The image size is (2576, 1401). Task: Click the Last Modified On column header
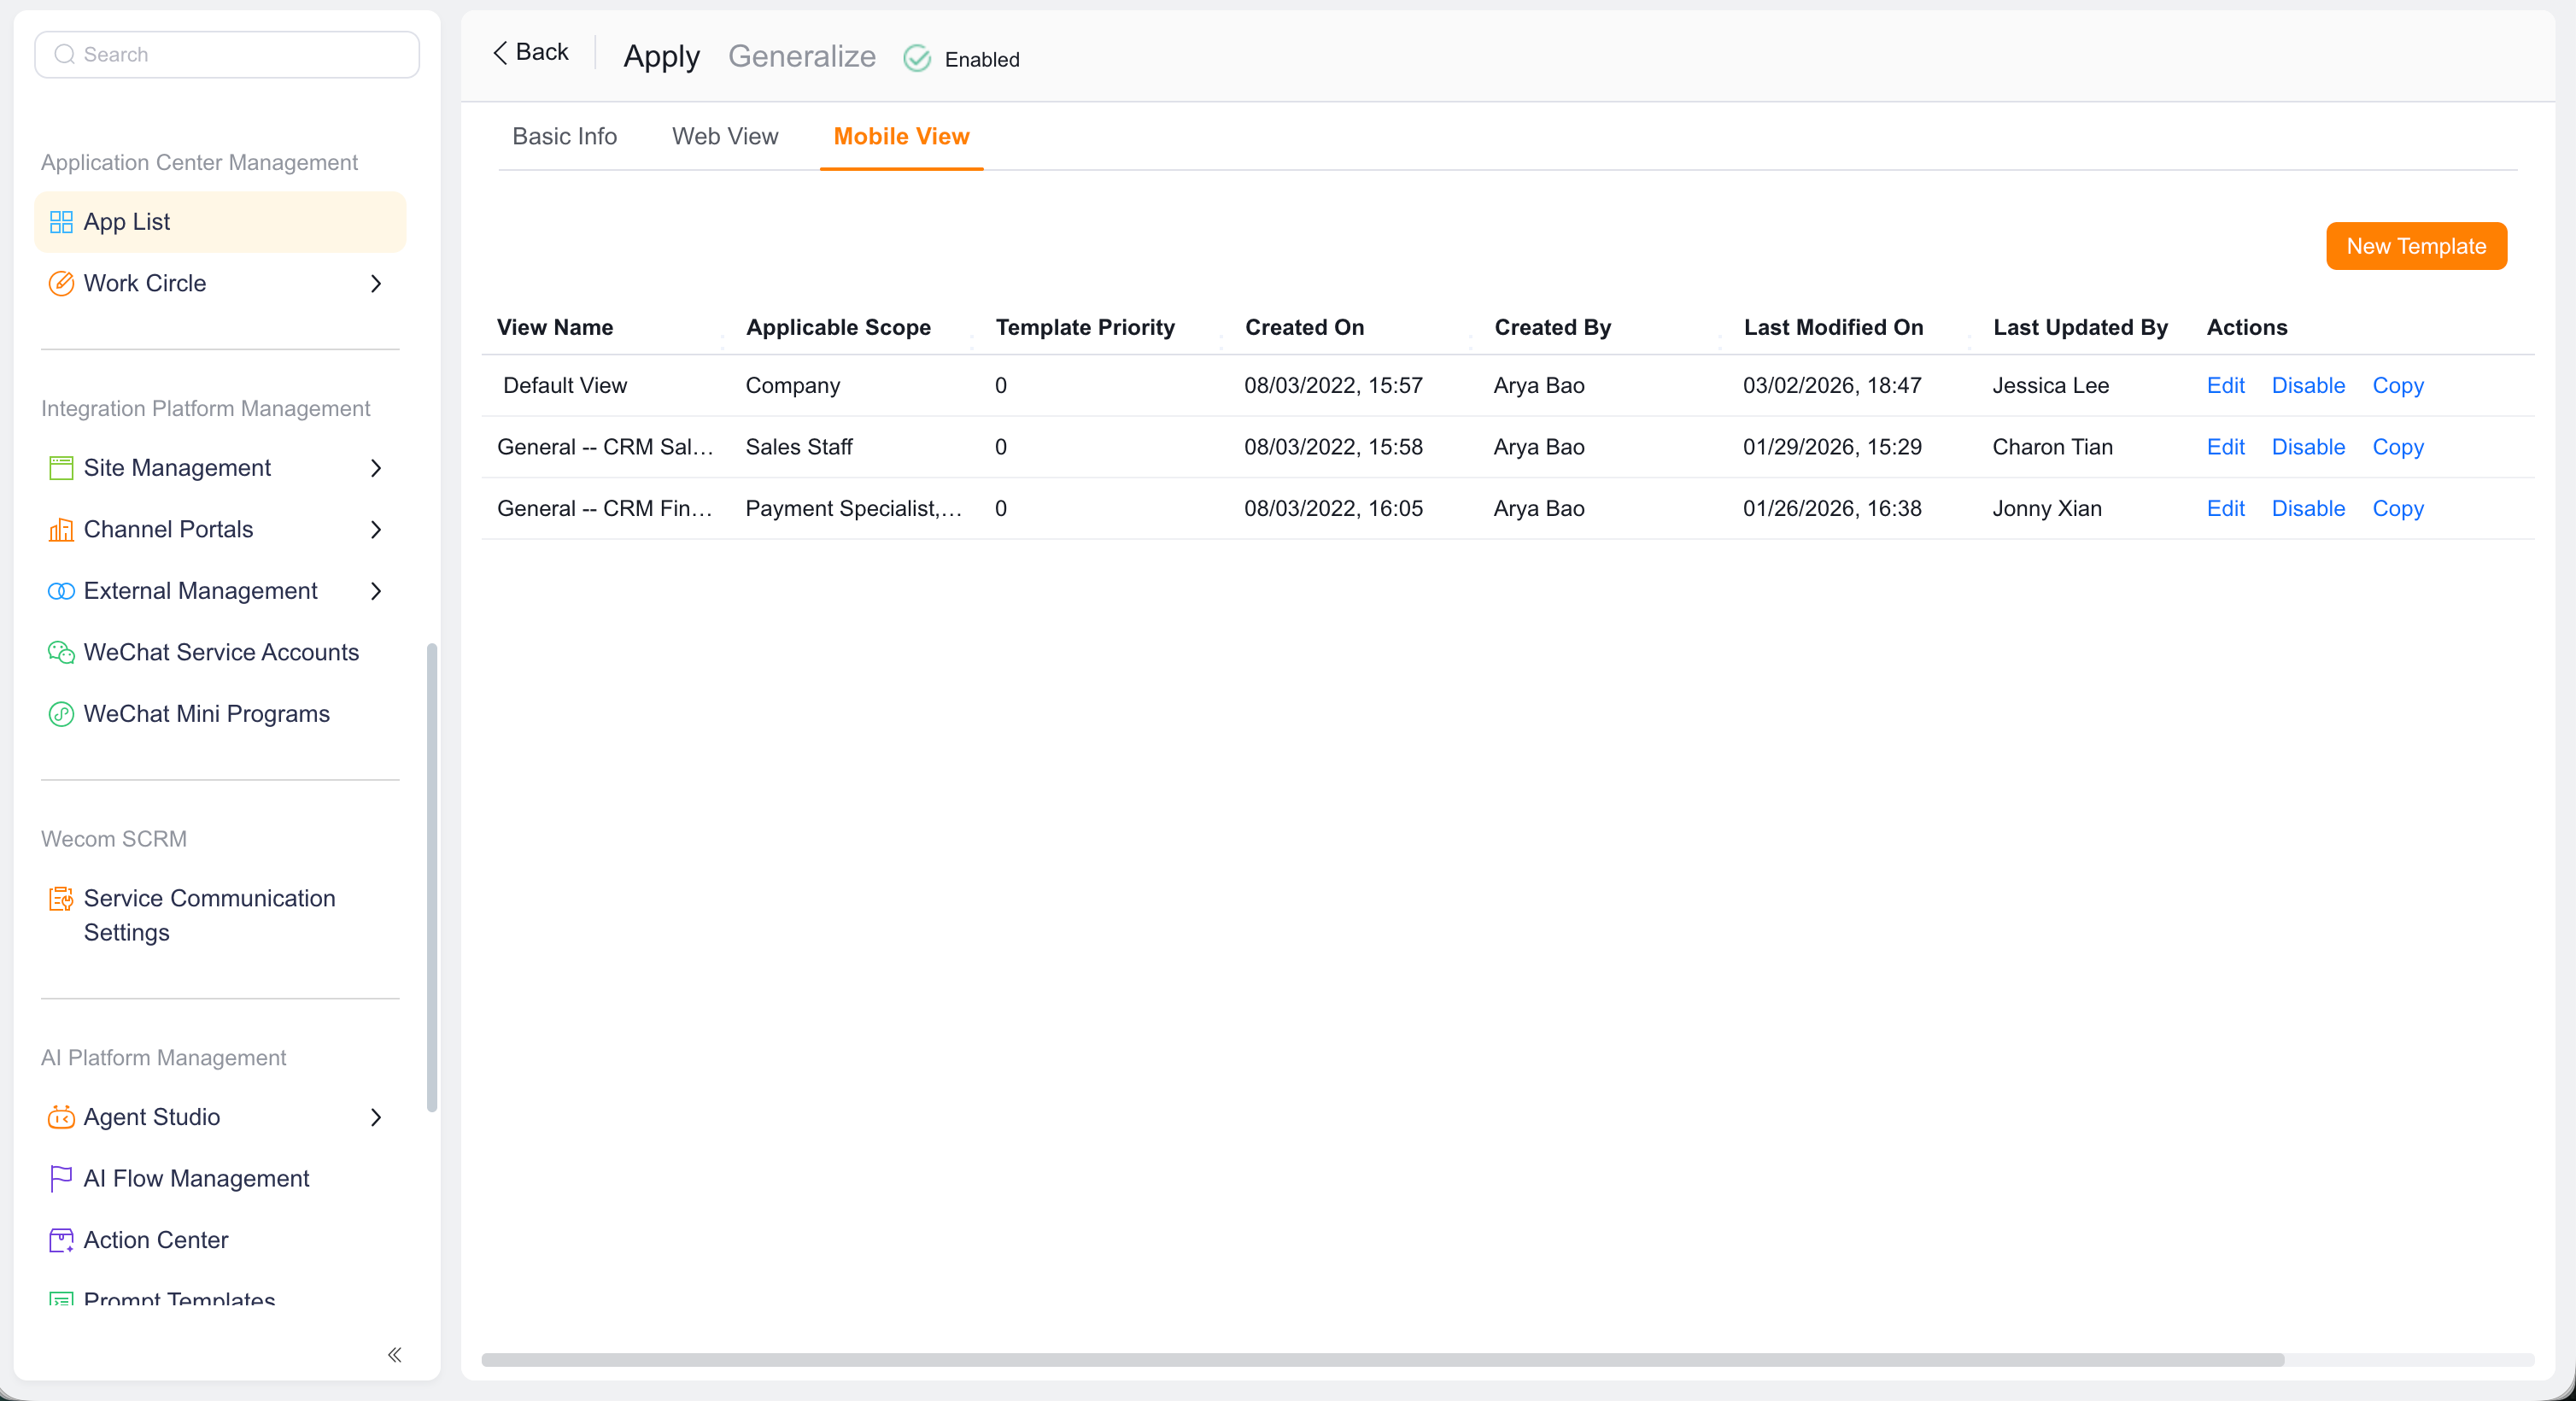[x=1833, y=327]
